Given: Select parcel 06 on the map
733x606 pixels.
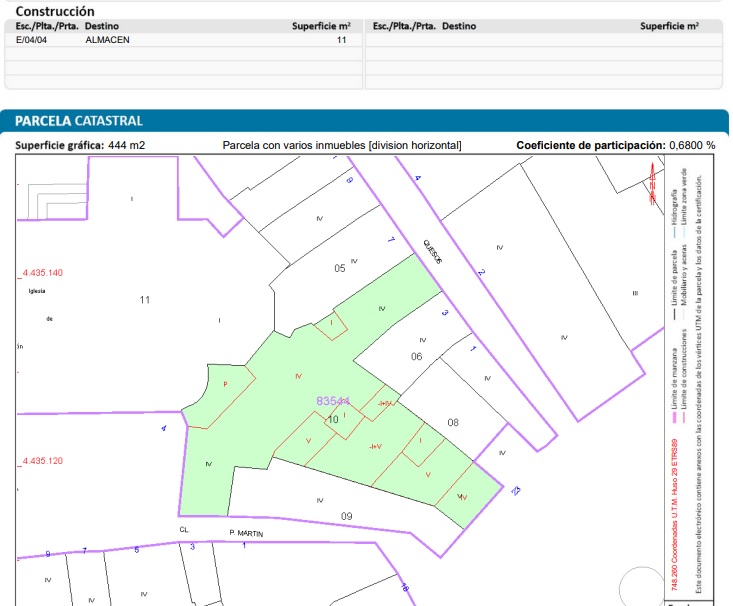Looking at the screenshot, I should pos(417,356).
